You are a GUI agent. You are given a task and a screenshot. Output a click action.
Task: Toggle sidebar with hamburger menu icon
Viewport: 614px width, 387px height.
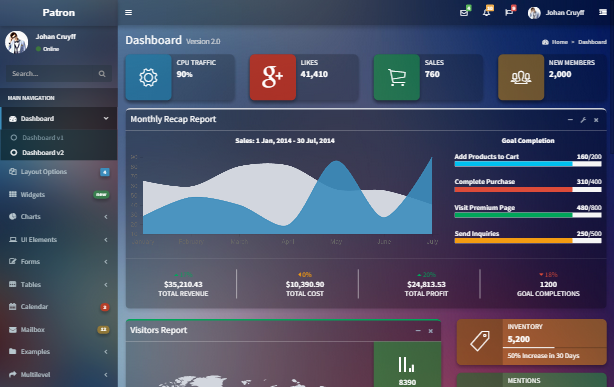tap(128, 13)
